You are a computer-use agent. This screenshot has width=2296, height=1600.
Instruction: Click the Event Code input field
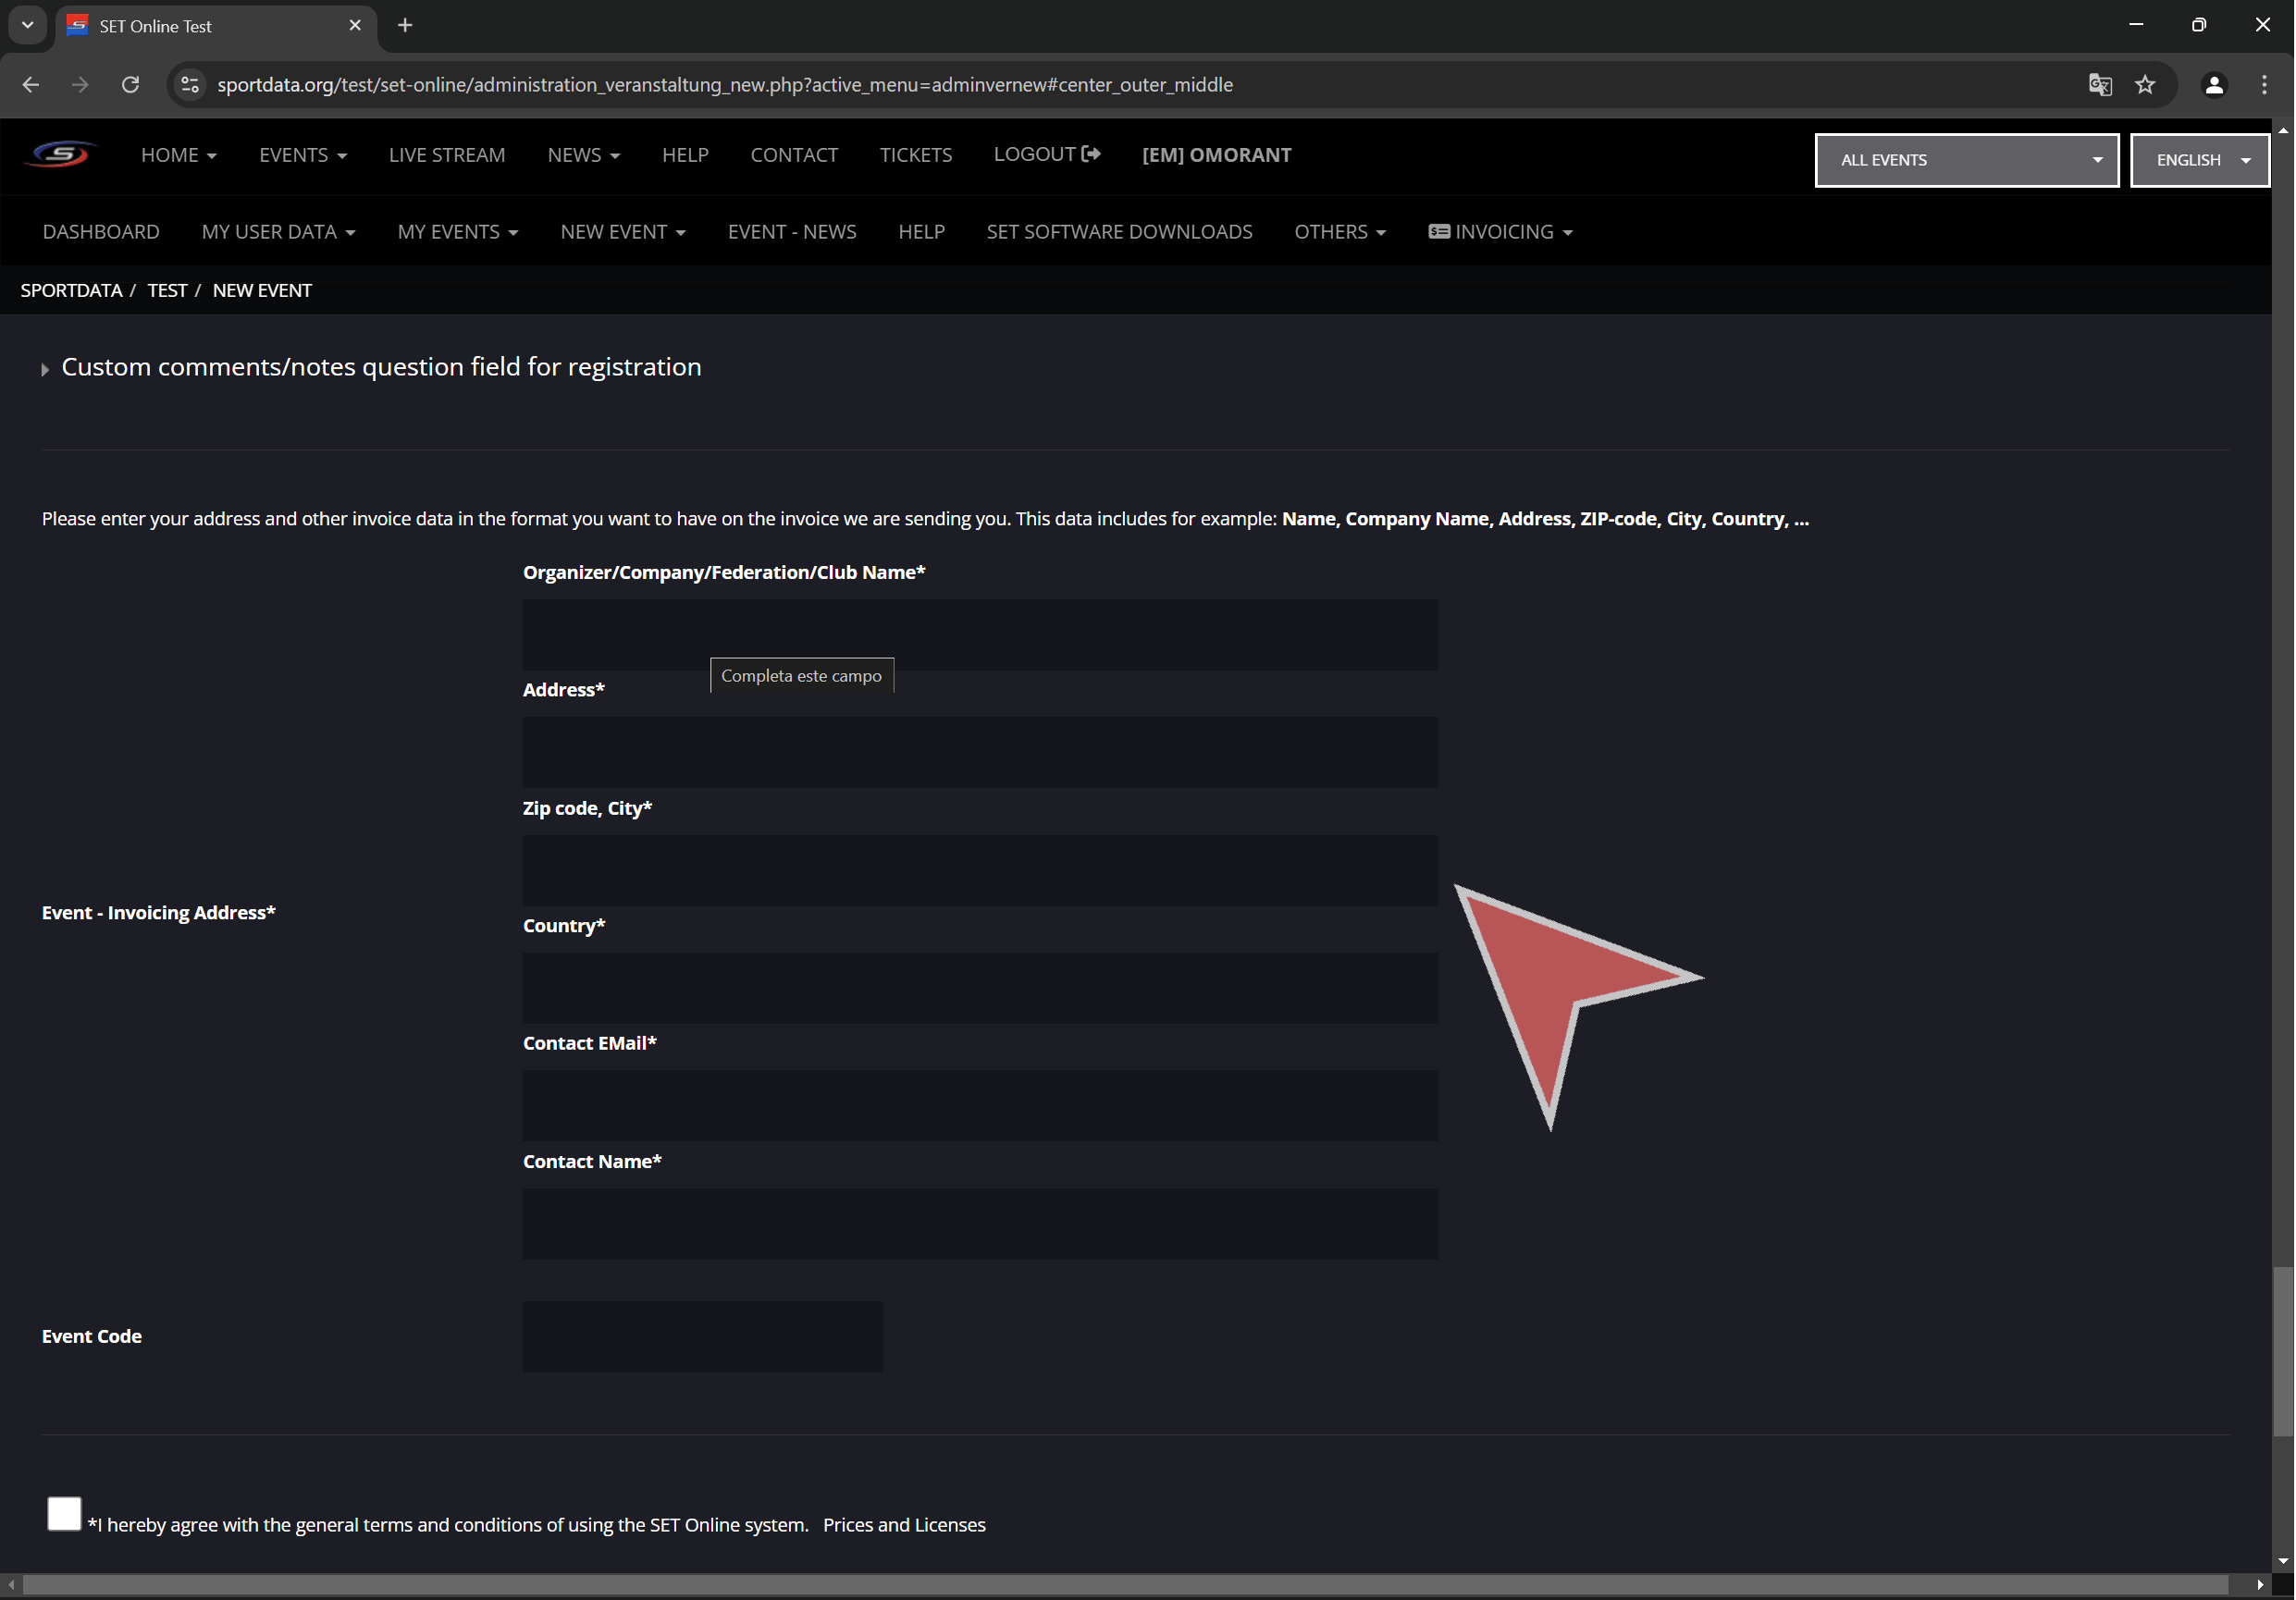(702, 1336)
